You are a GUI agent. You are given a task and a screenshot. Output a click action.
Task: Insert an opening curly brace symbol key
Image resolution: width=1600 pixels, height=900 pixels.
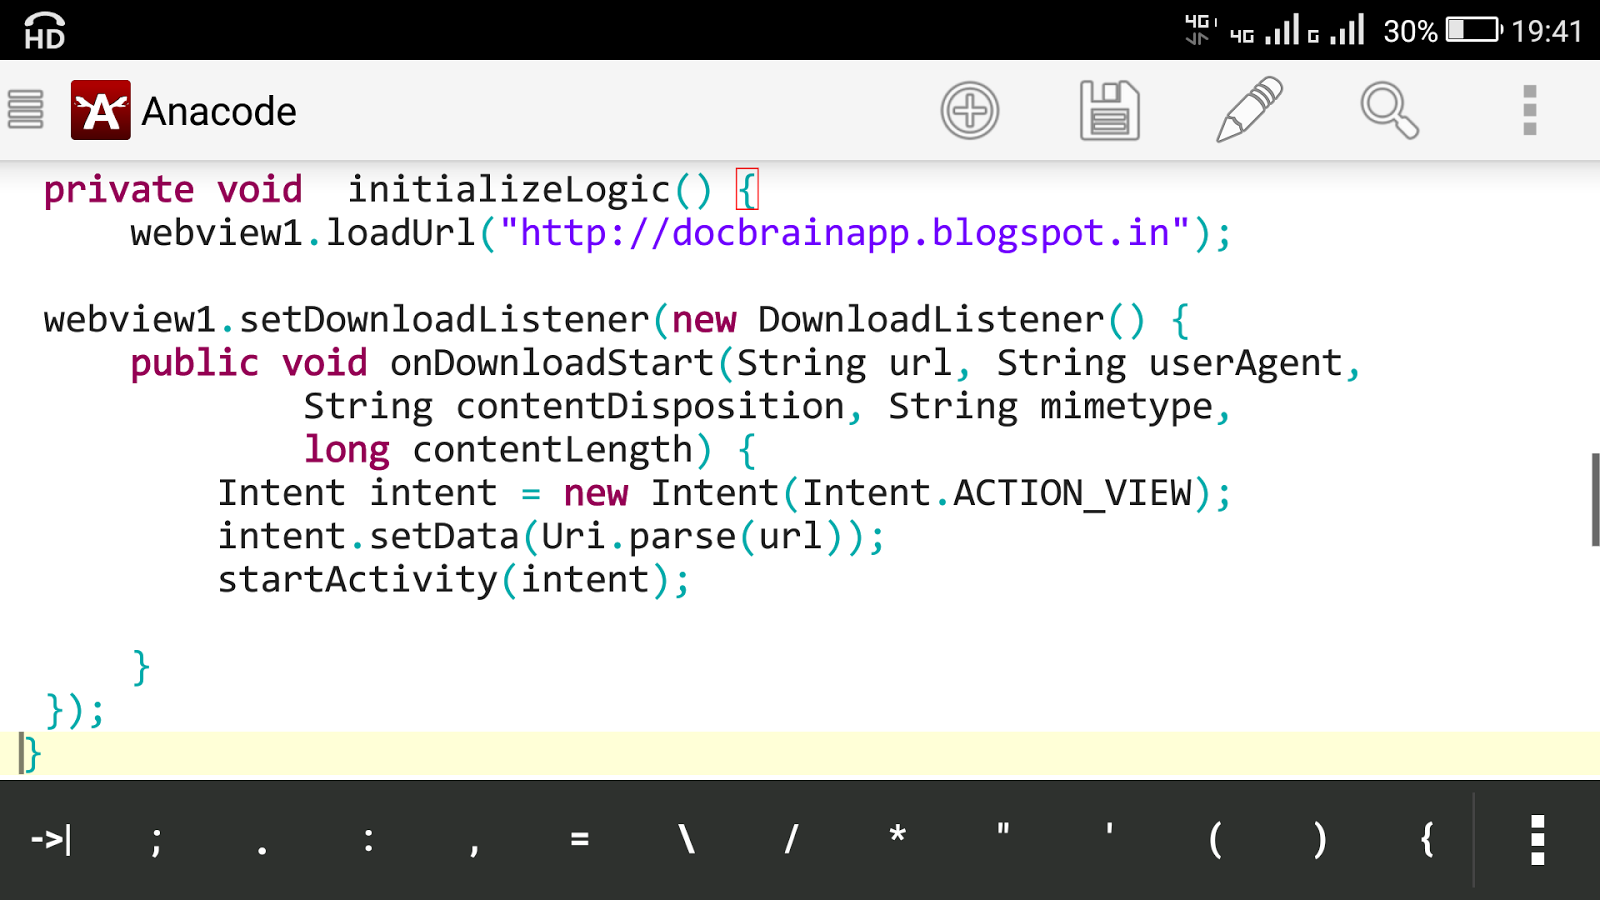tap(1426, 840)
